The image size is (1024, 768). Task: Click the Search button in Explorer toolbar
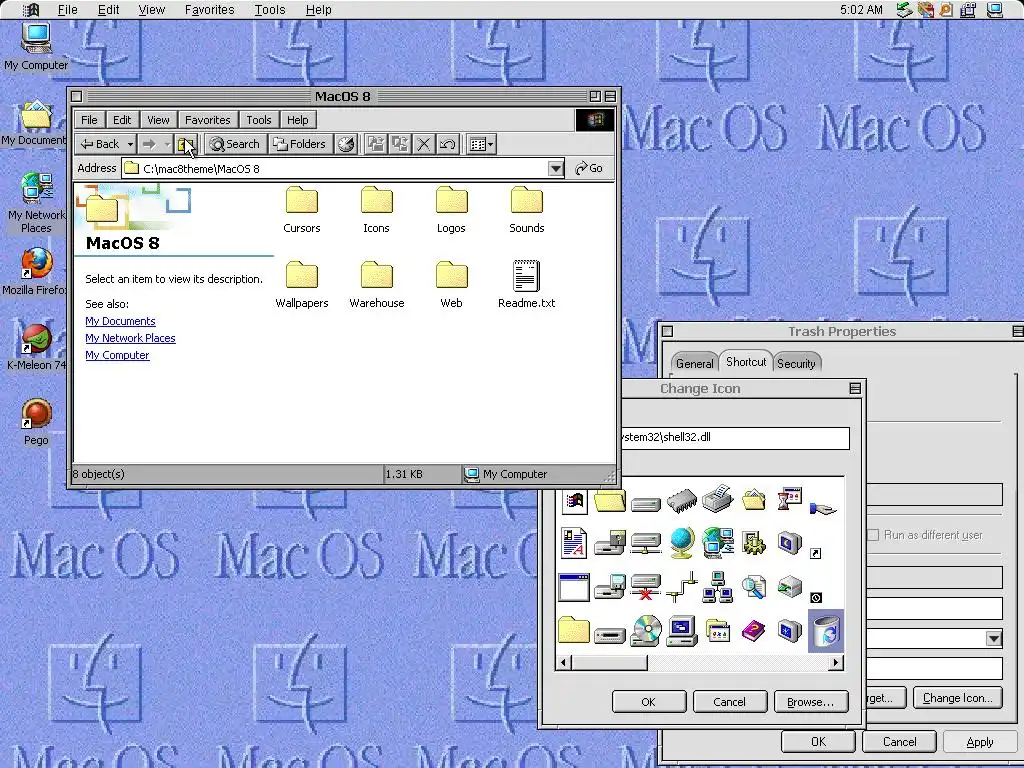[x=235, y=144]
